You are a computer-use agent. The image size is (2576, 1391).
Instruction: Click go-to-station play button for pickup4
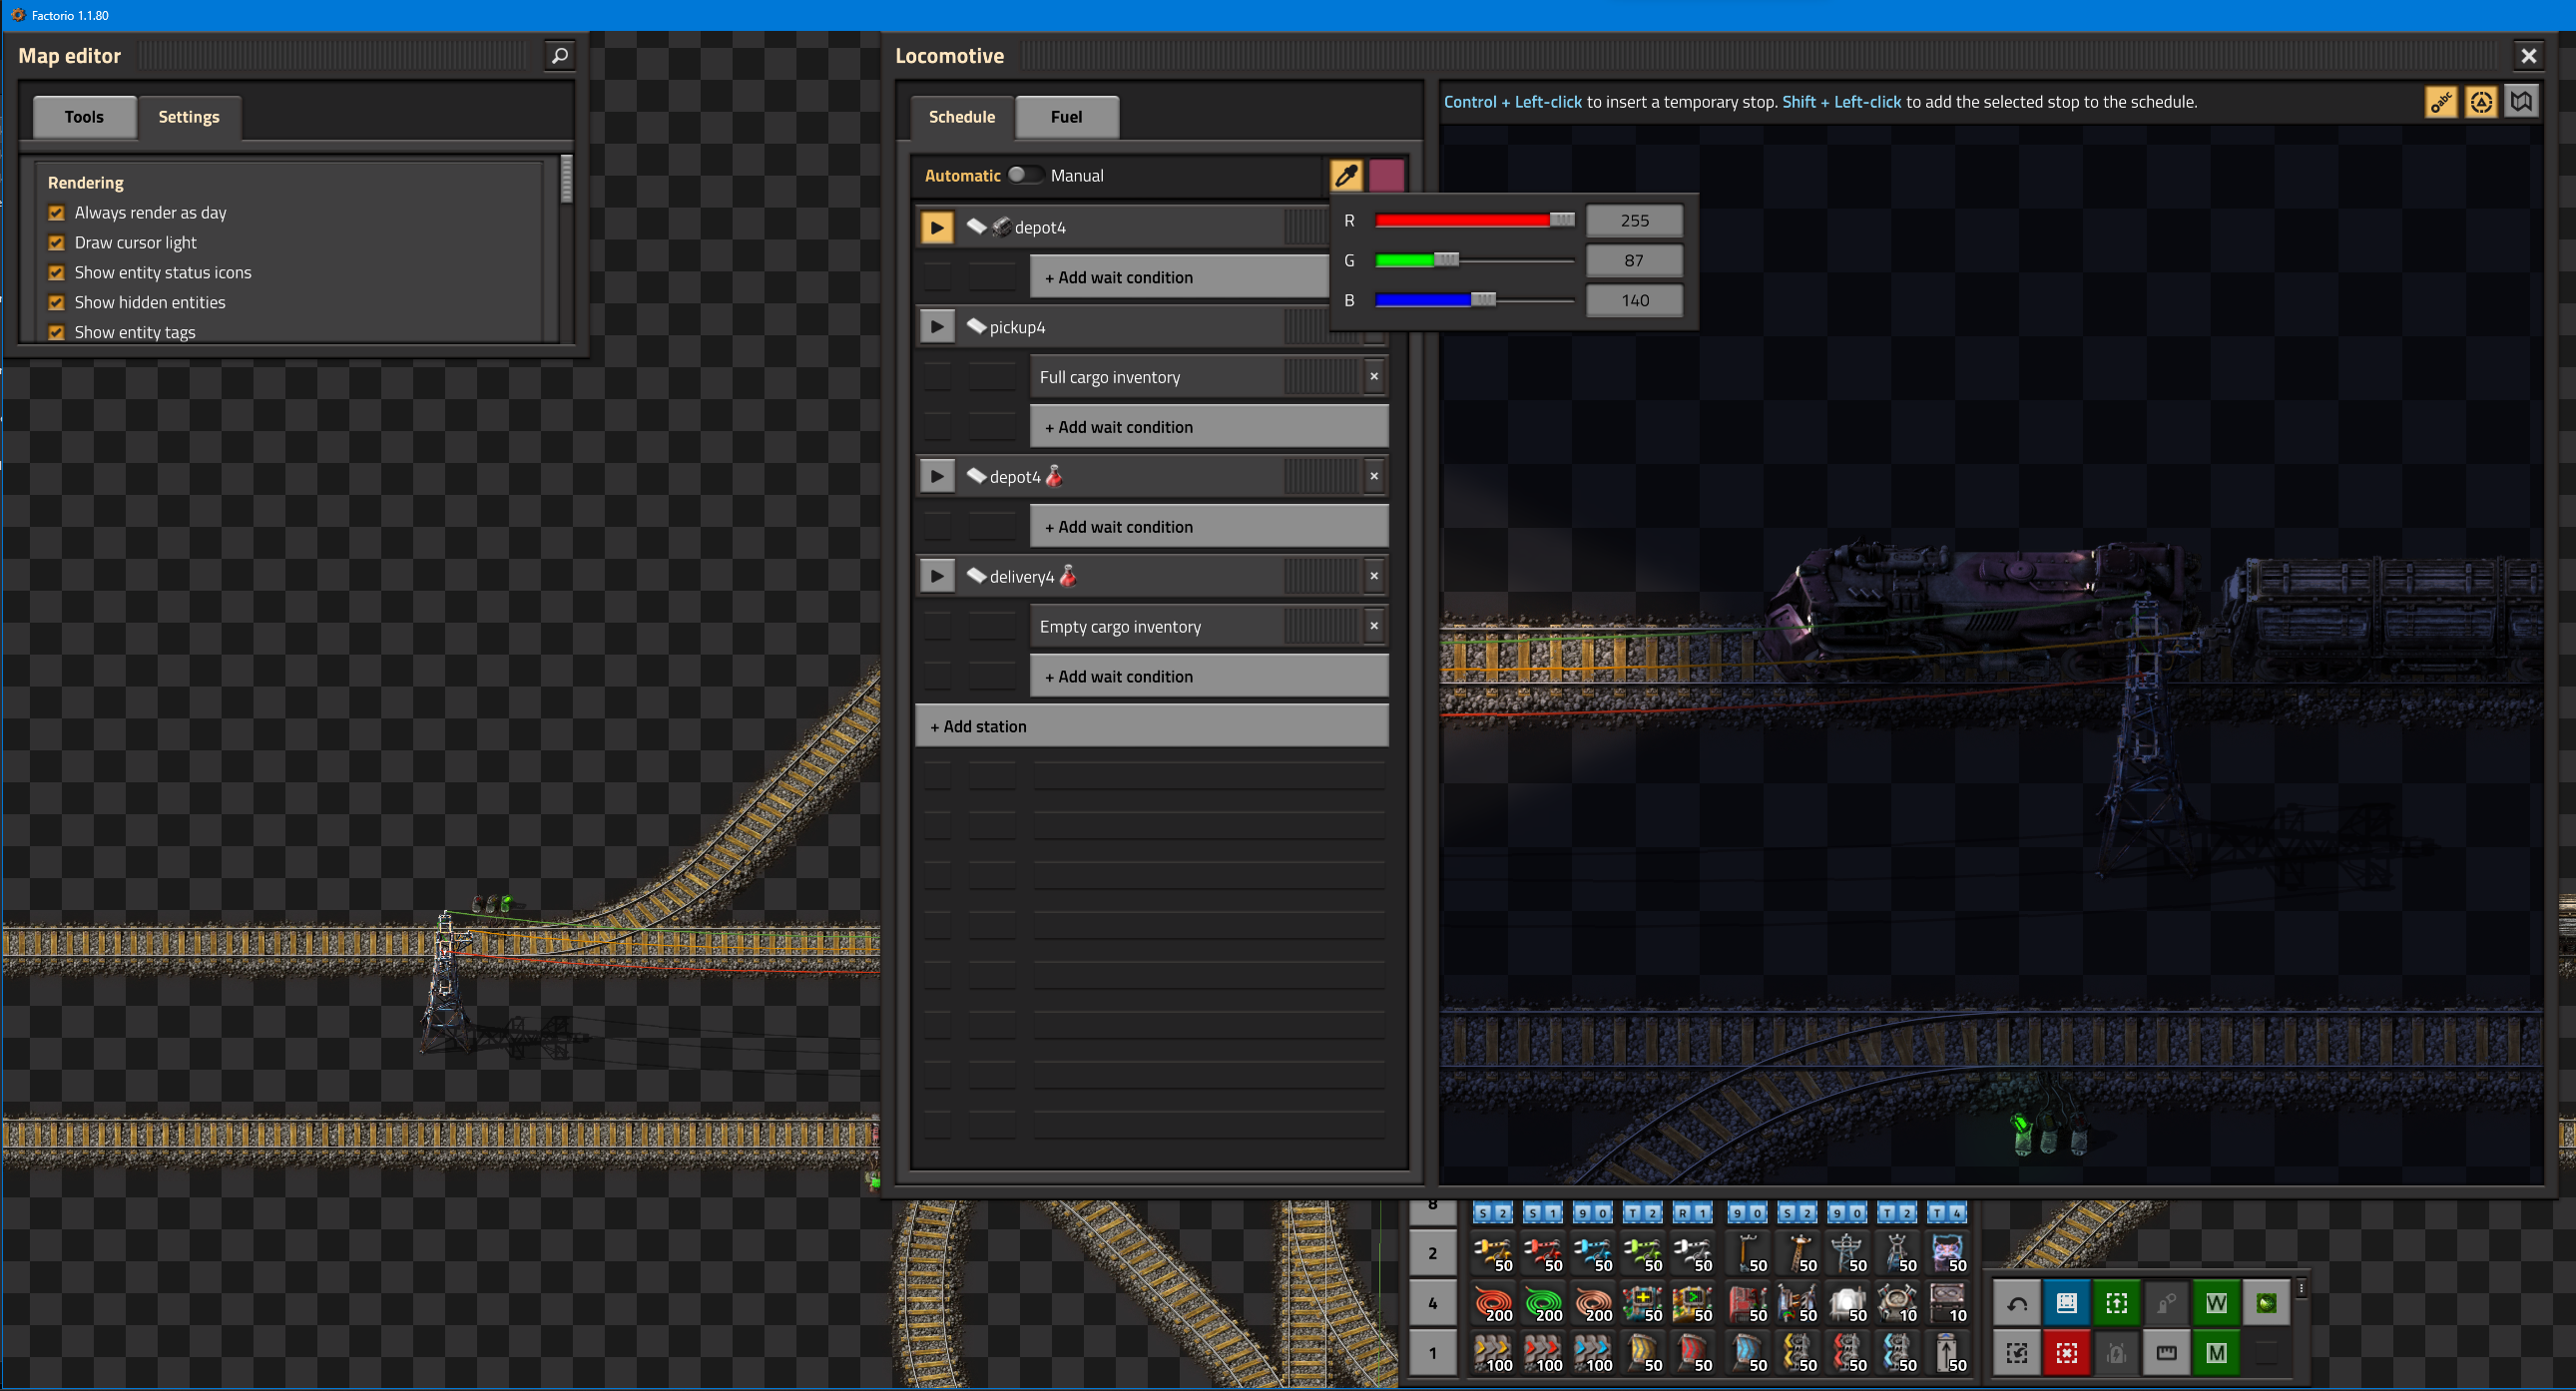[937, 327]
